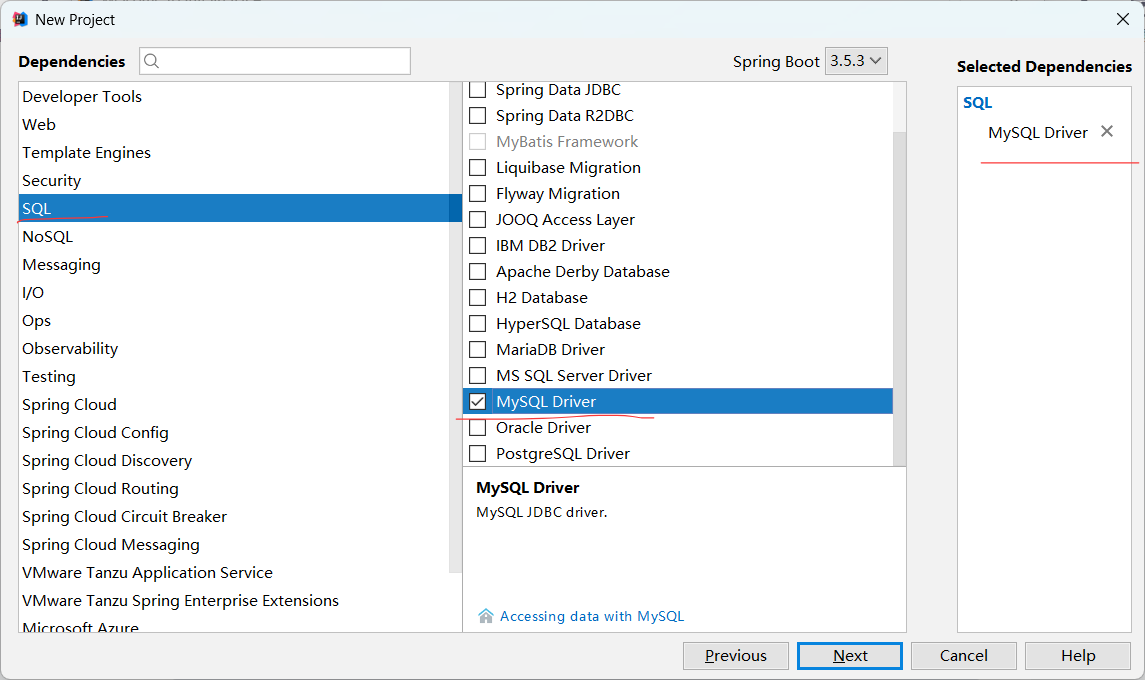Select the Ops category
The image size is (1145, 680).
(234, 320)
